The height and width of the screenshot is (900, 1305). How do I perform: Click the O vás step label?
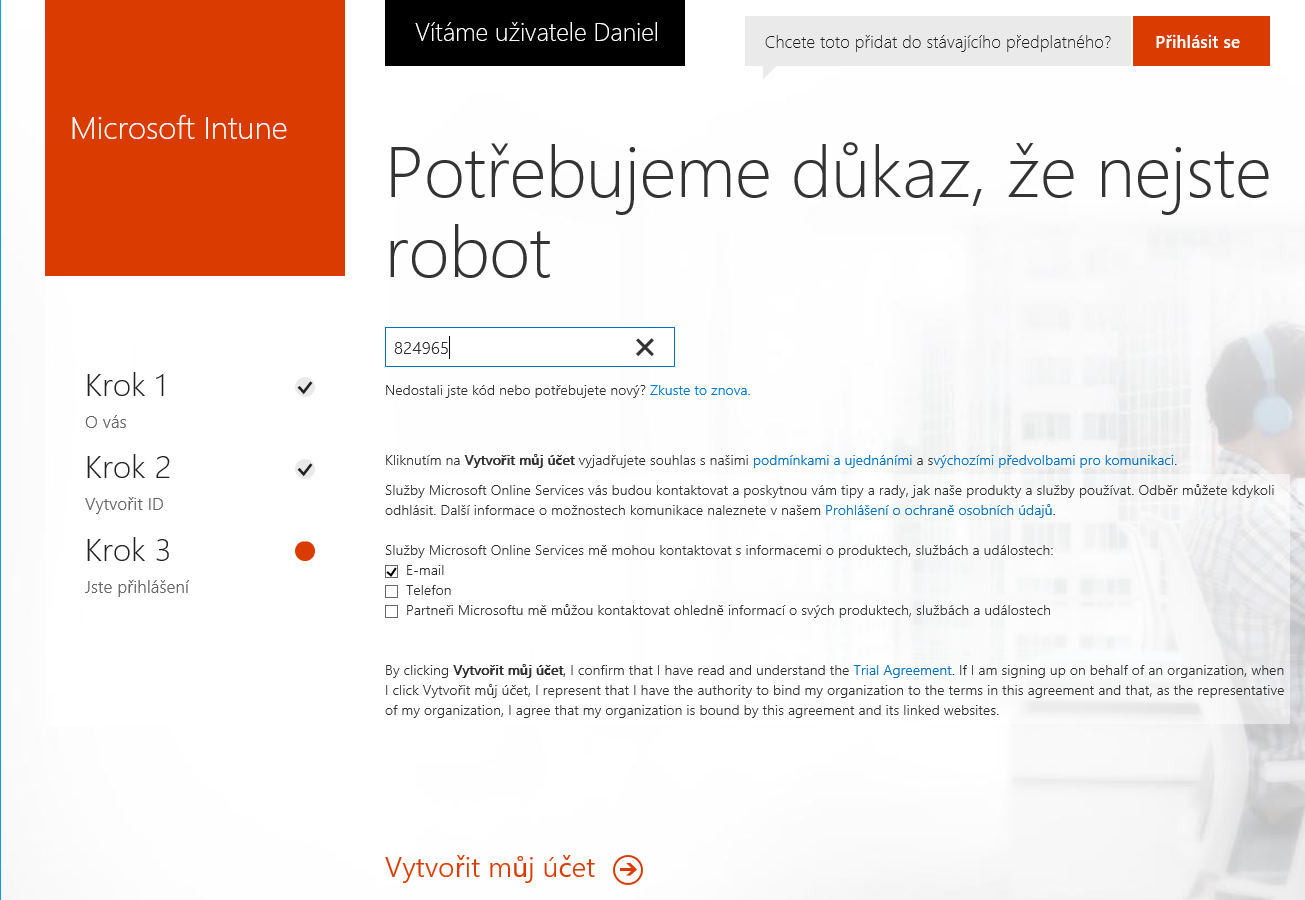pos(106,423)
